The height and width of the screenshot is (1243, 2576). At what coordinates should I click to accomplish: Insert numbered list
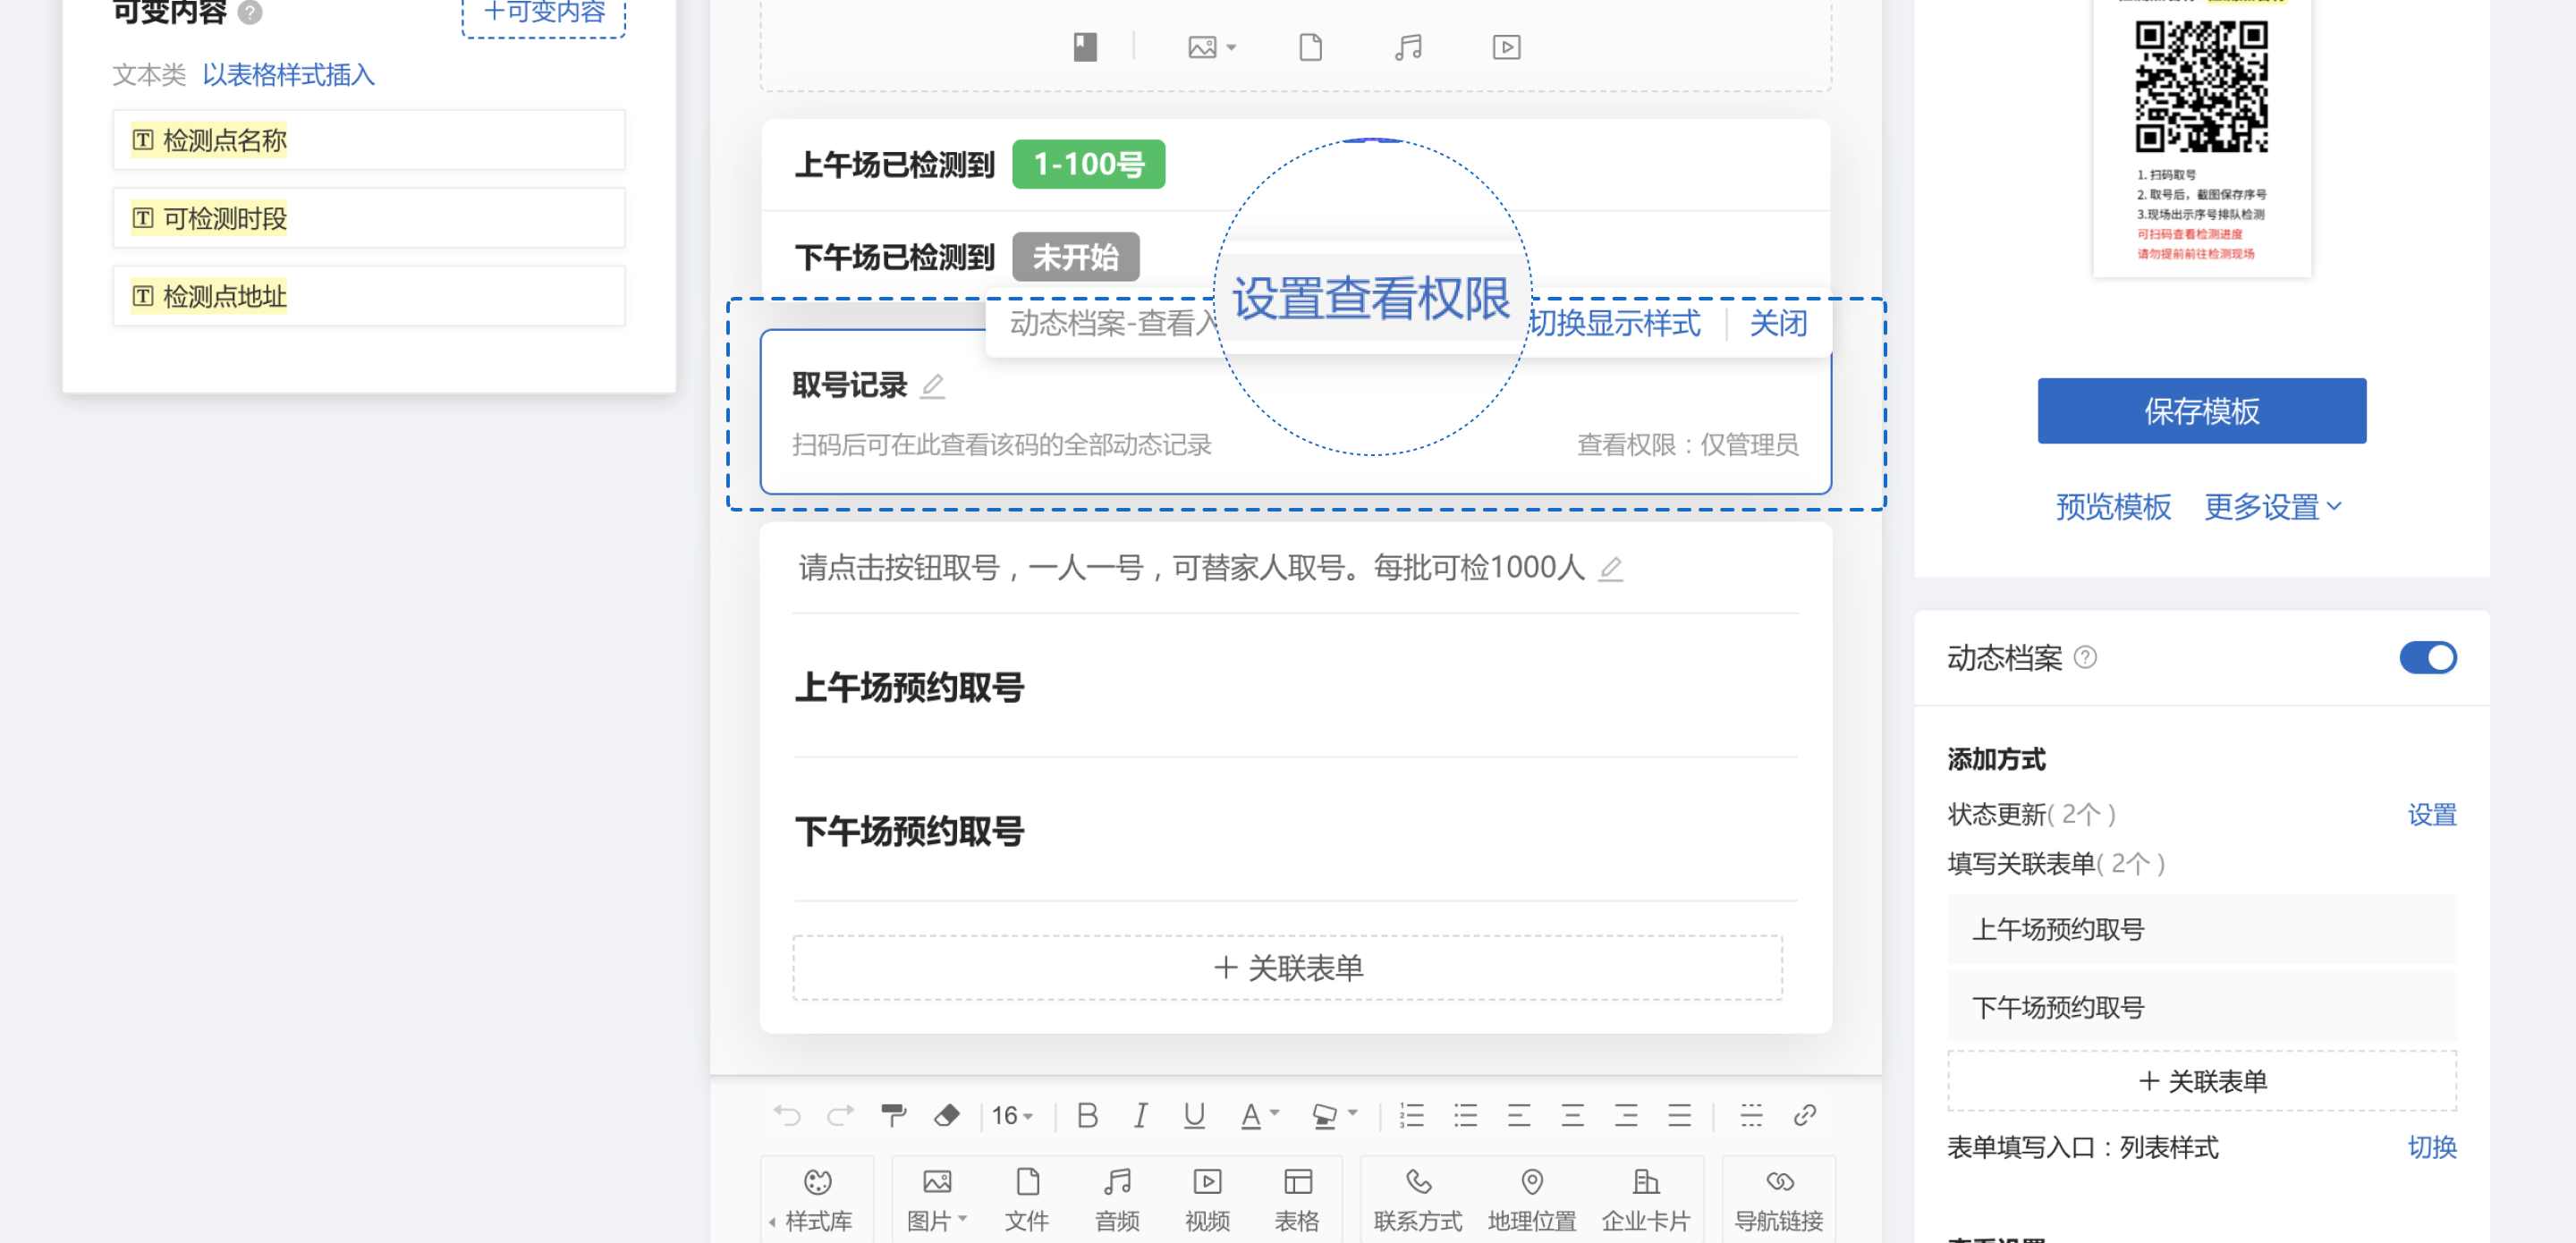click(x=1411, y=1115)
